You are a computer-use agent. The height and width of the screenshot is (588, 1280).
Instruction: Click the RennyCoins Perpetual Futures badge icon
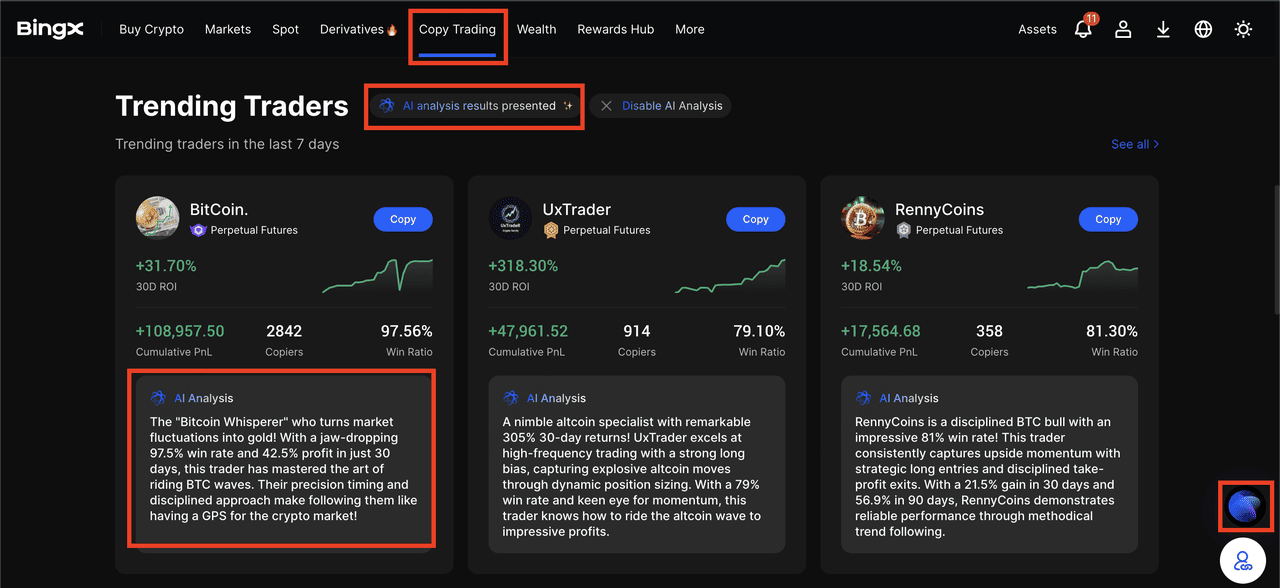pyautogui.click(x=904, y=230)
